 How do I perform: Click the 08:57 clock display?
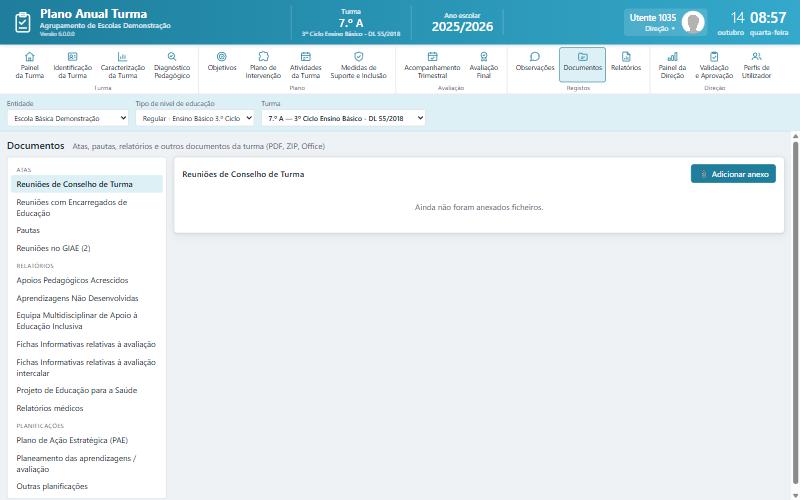point(768,18)
